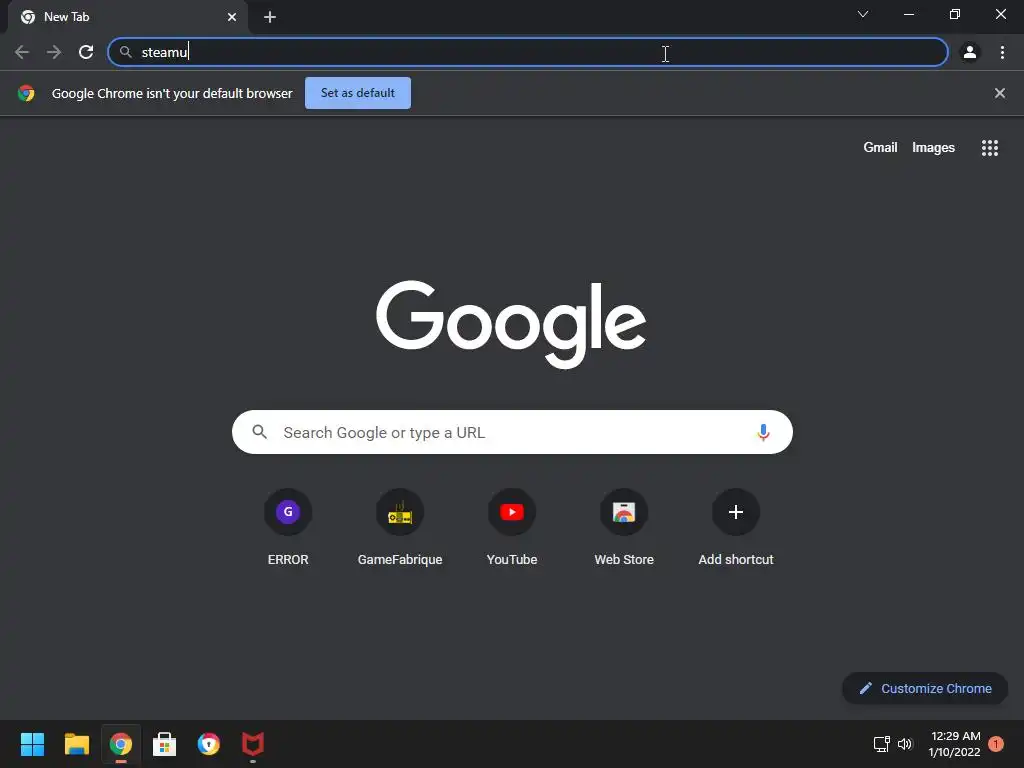Open the clock and date panel
This screenshot has height=768, width=1024.
(955, 744)
